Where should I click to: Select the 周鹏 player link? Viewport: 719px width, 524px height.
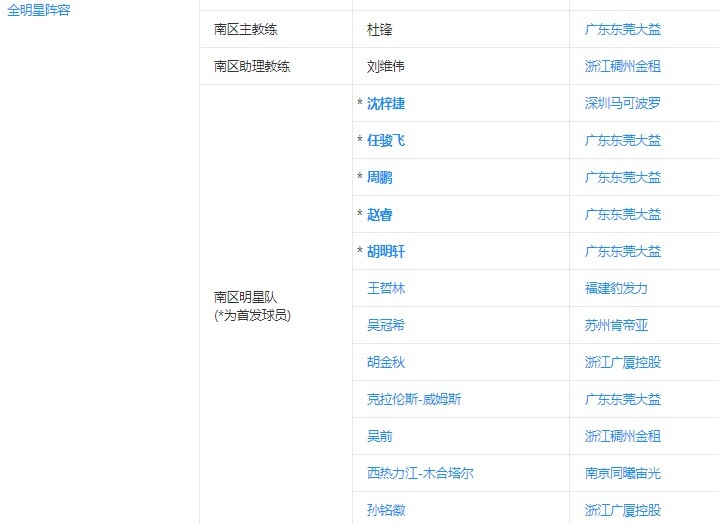pos(380,177)
